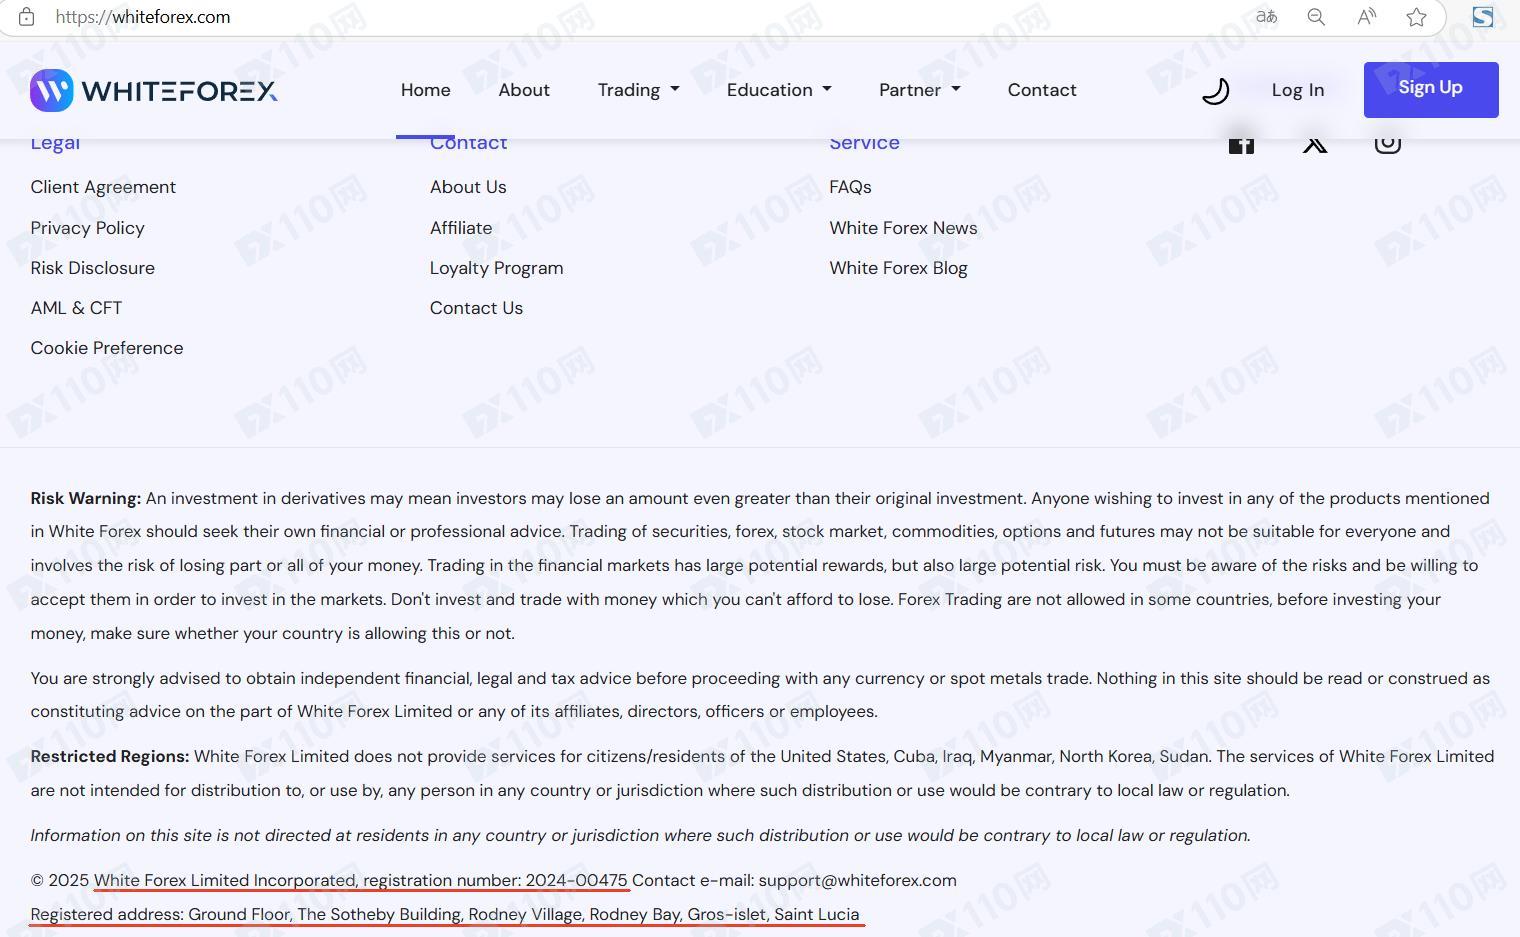
Task: Open the White Forex News link
Action: 903,228
